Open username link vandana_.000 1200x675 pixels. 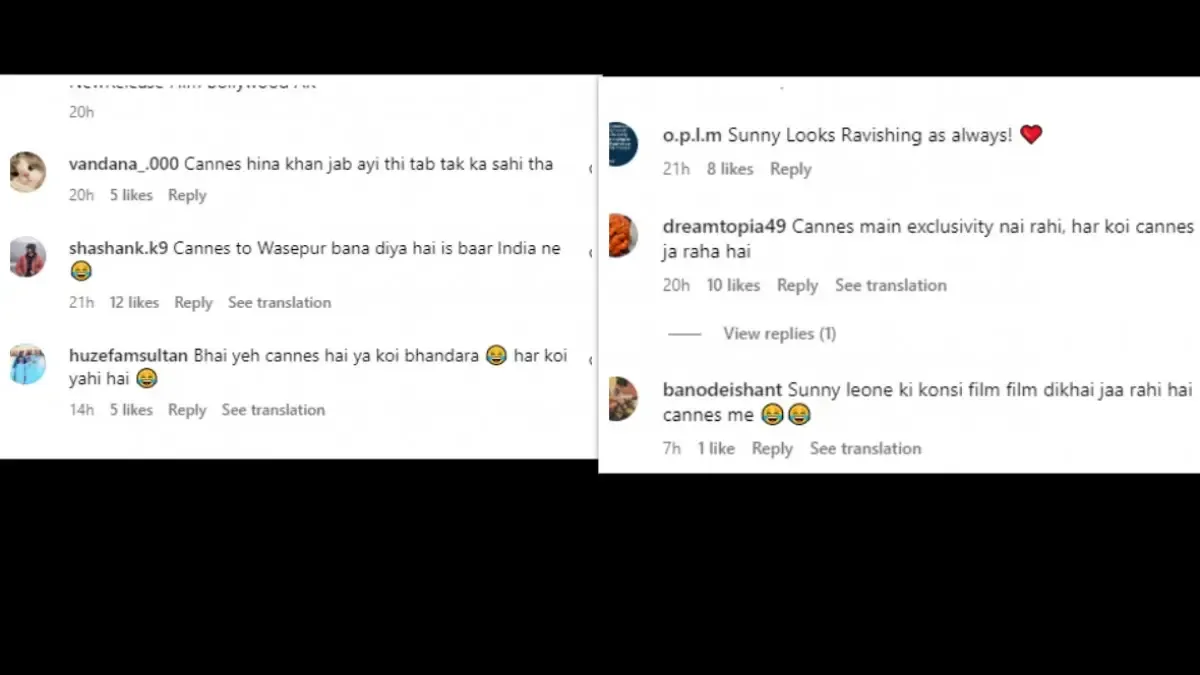pyautogui.click(x=124, y=164)
